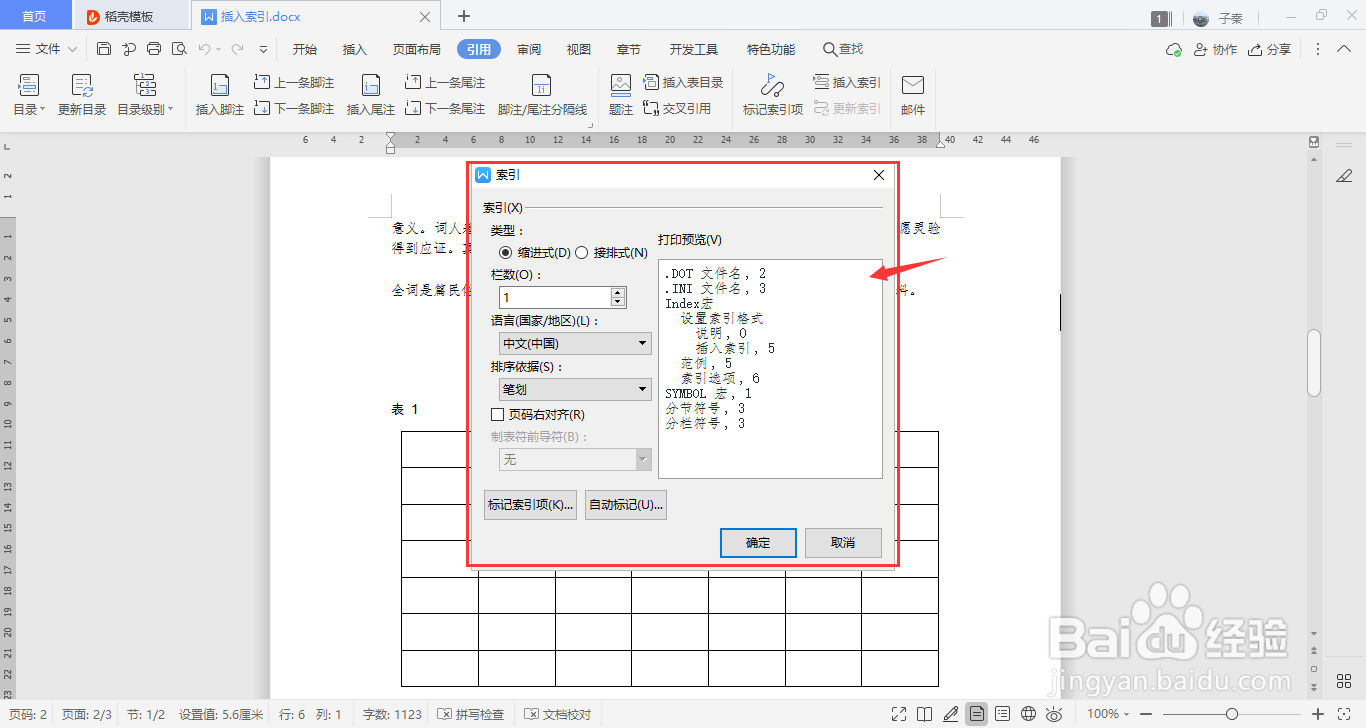The image size is (1366, 728).
Task: Enable the 页码右对齐(R) checkbox
Action: click(x=497, y=413)
